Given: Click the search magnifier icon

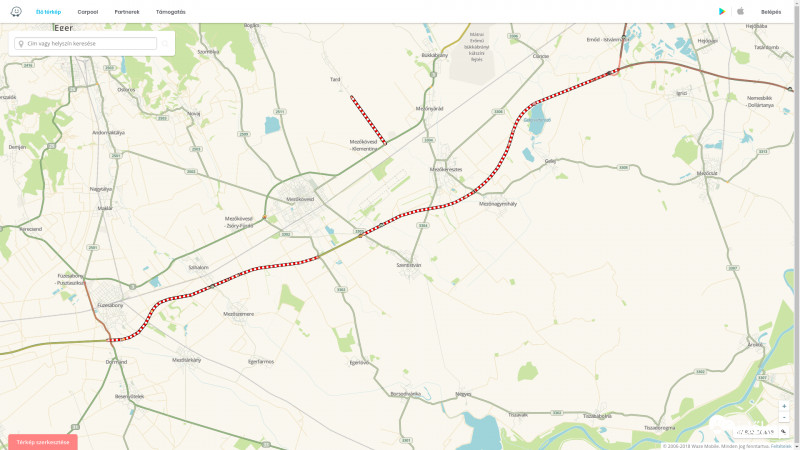Looking at the screenshot, I should pos(165,43).
